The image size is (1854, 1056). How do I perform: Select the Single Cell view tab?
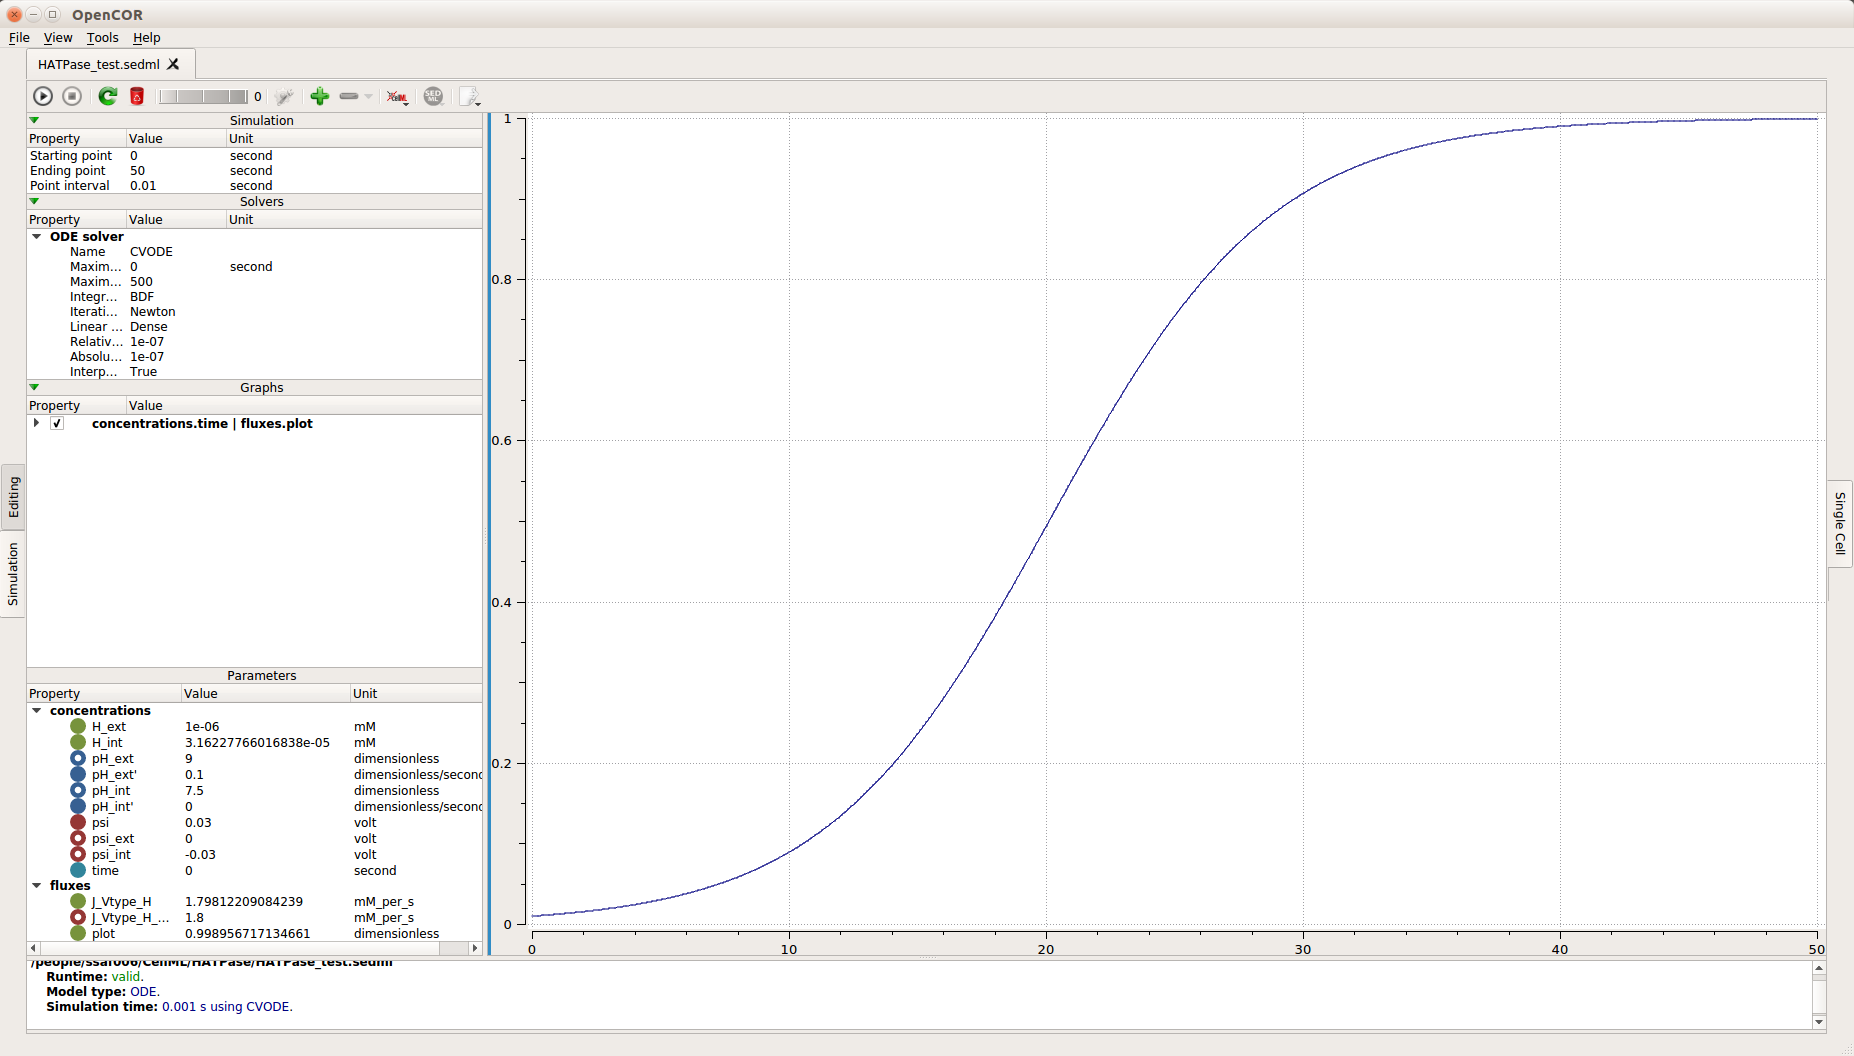[1840, 523]
